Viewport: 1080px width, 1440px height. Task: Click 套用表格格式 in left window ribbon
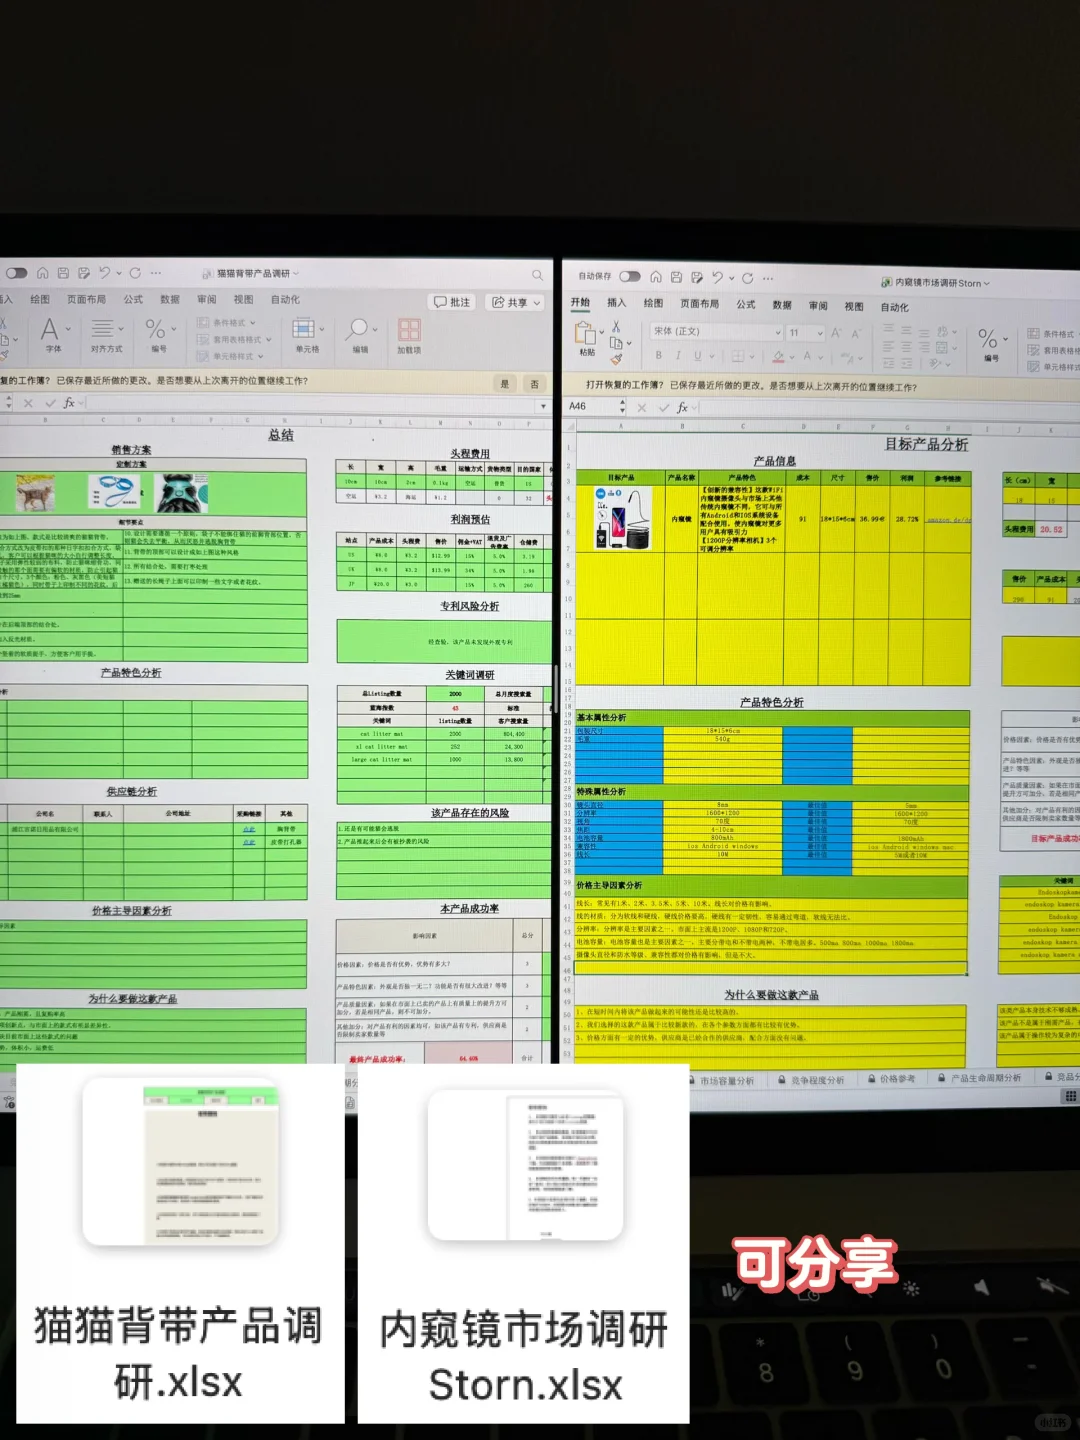click(234, 339)
